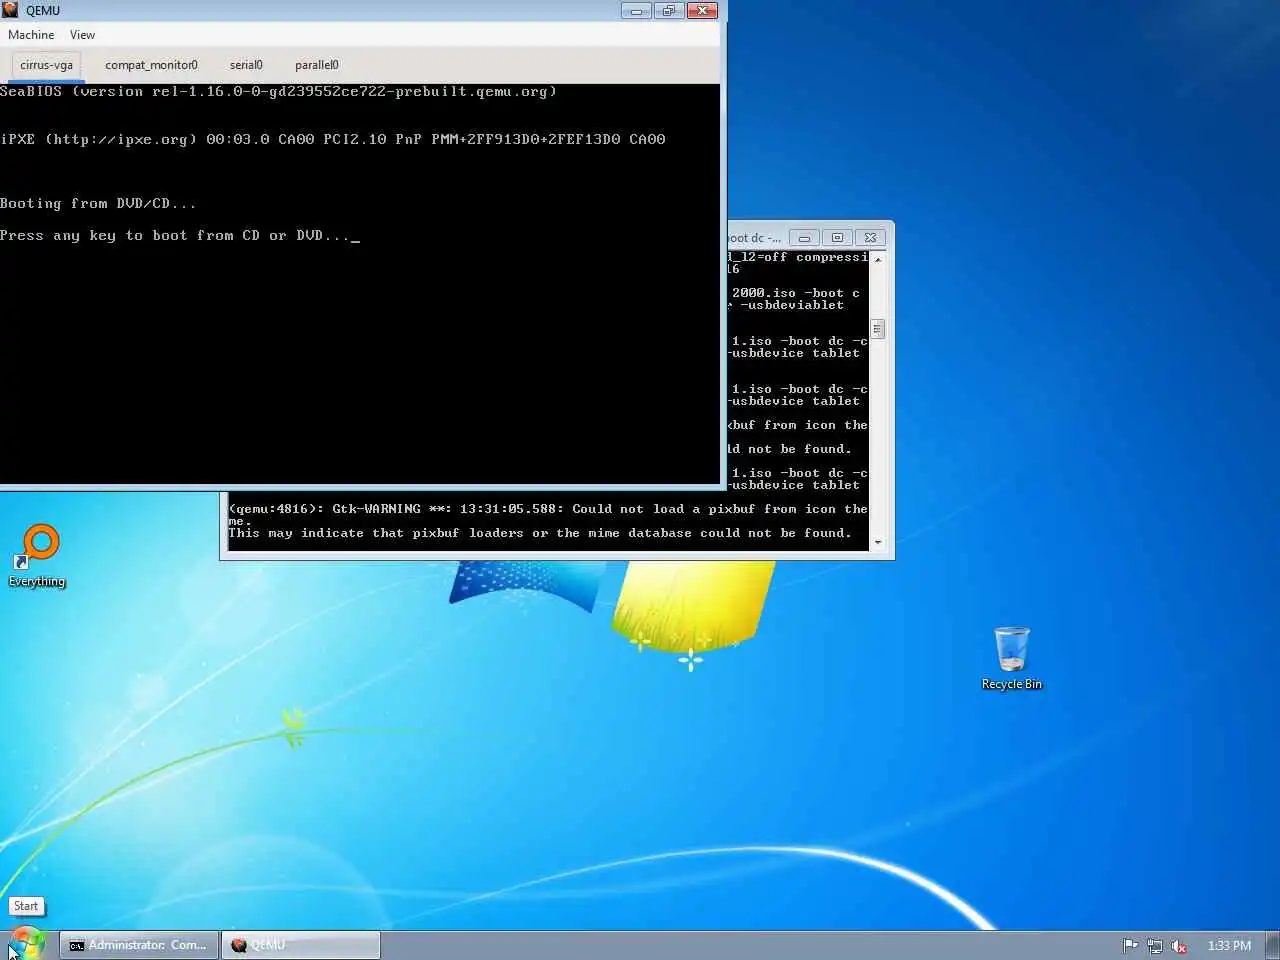Image resolution: width=1280 pixels, height=960 pixels.
Task: Click the Gtk-WARNING line in command prompt
Action: tap(548, 509)
